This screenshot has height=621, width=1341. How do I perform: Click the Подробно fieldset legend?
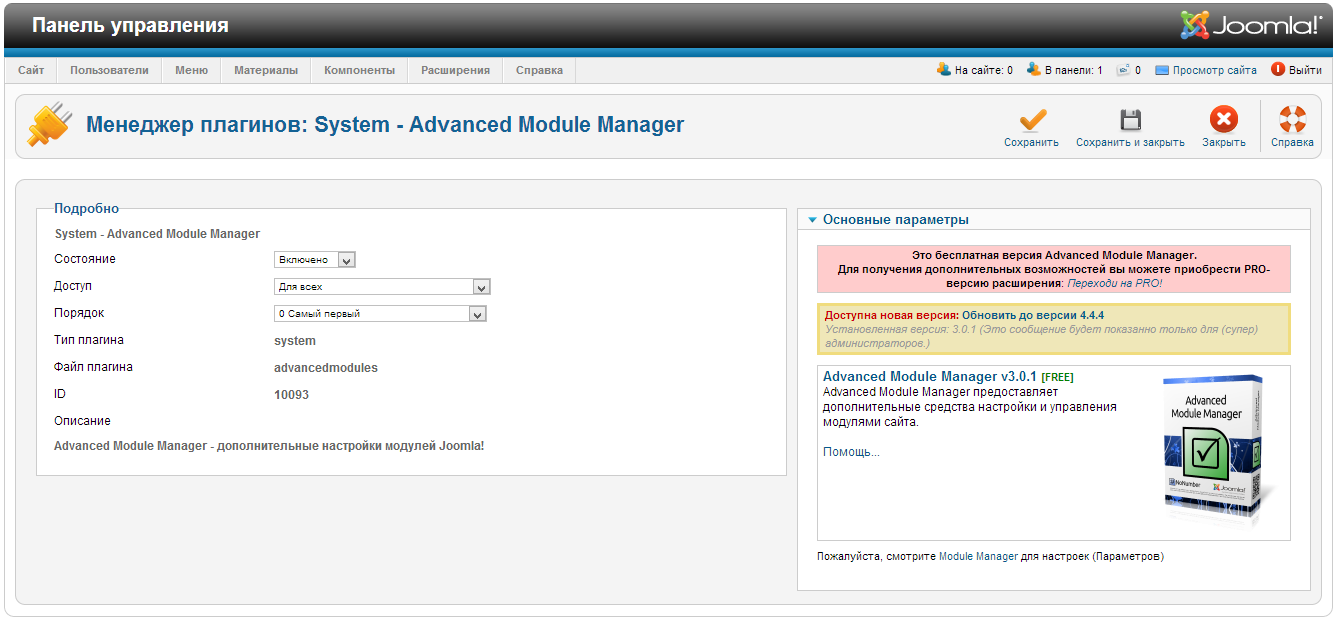86,208
